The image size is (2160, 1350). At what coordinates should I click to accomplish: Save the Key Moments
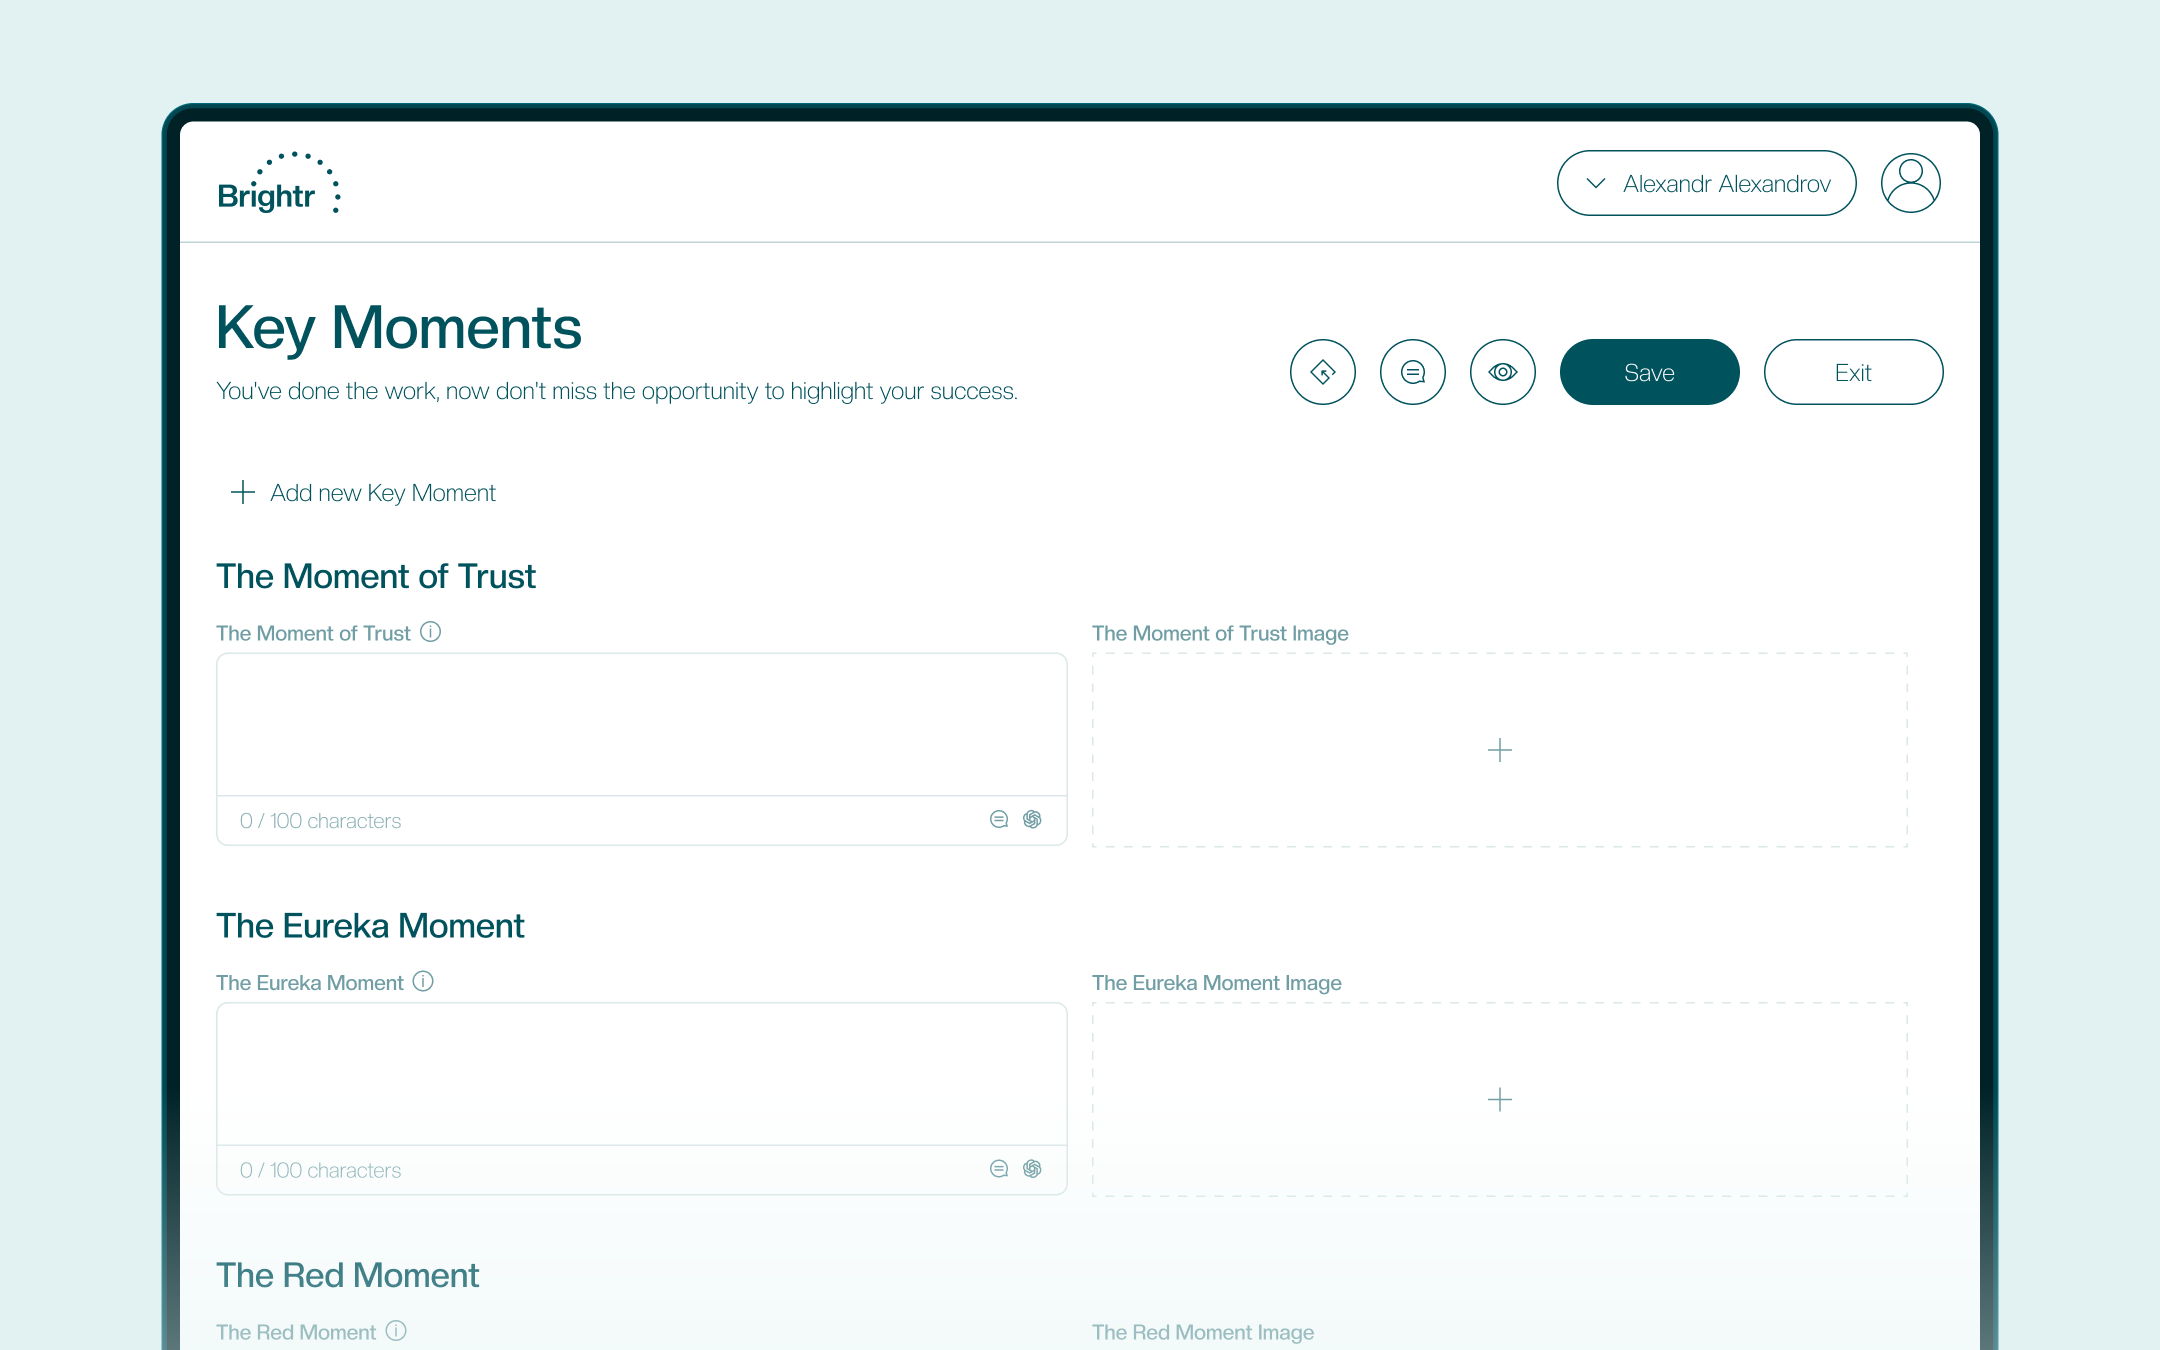coord(1649,372)
